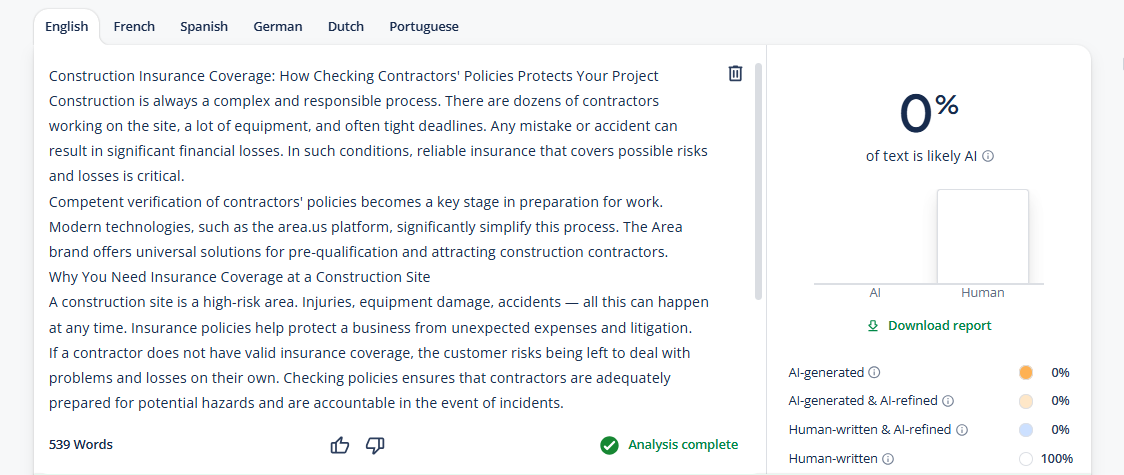Image resolution: width=1124 pixels, height=475 pixels.
Task: Download the analysis report
Action: point(929,325)
